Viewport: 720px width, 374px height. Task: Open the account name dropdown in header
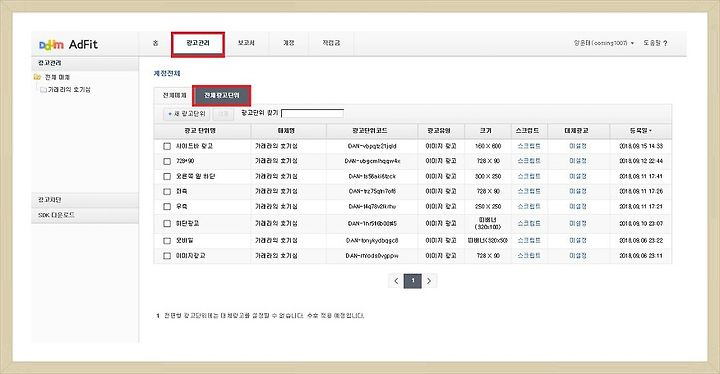point(603,43)
